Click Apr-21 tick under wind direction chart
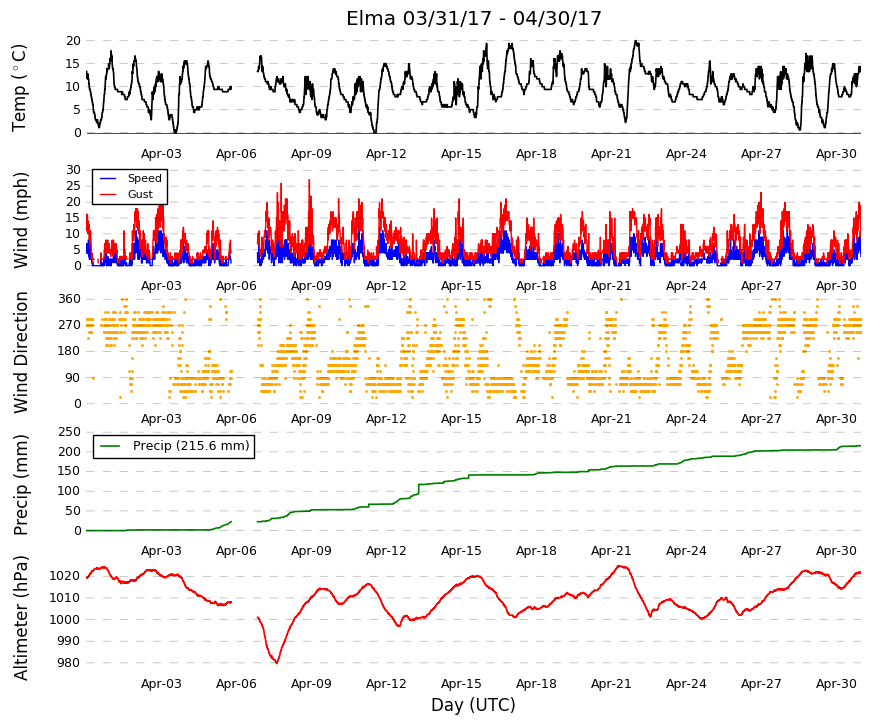The height and width of the screenshot is (725, 871). pos(611,419)
